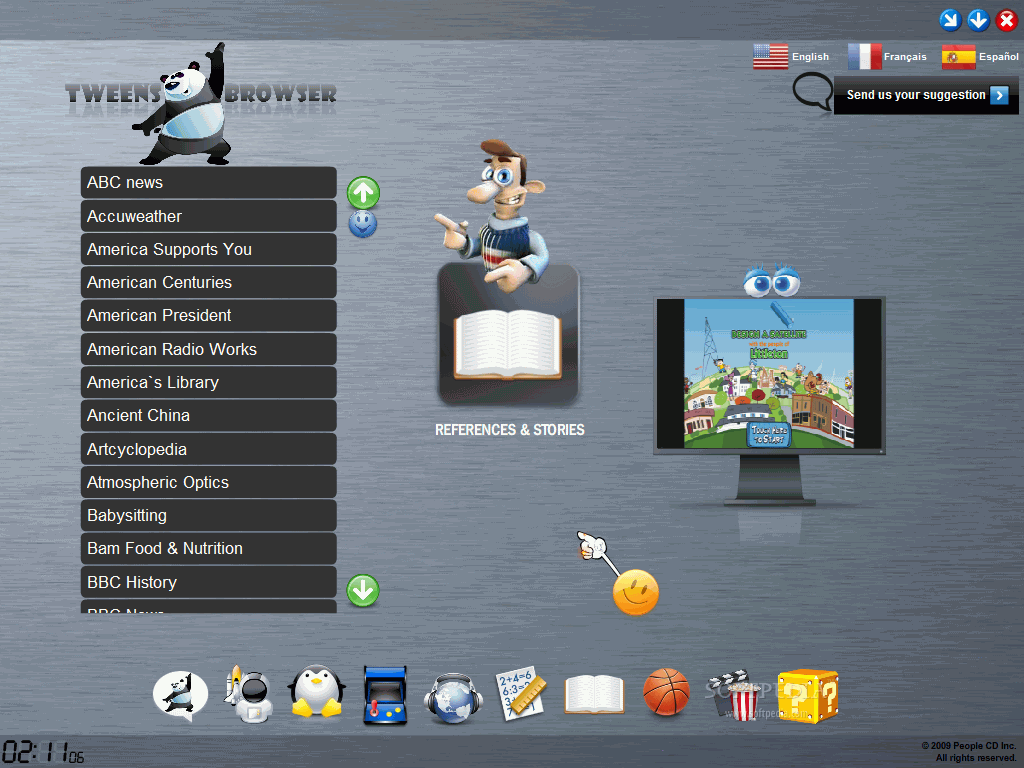Click the green down arrow list scroller
This screenshot has width=1024, height=768.
coord(362,590)
